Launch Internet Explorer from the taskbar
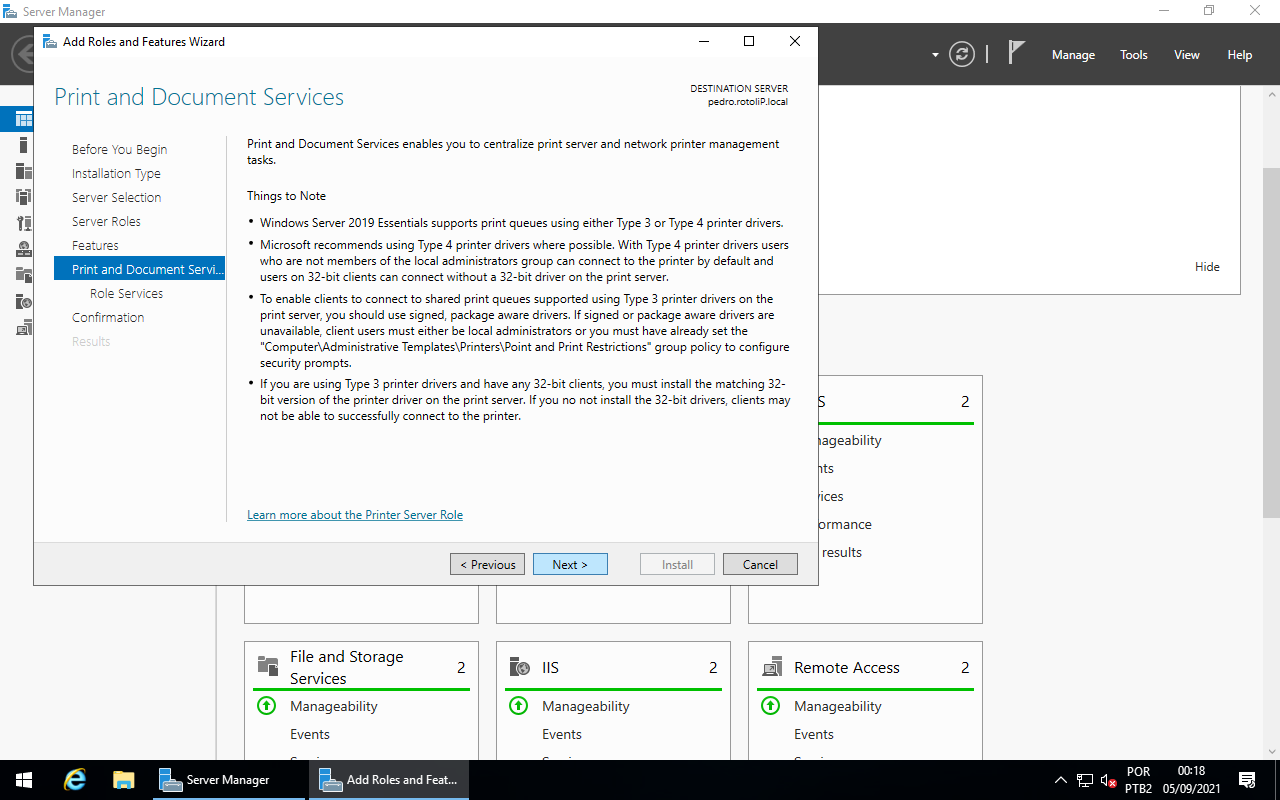Image resolution: width=1280 pixels, height=800 pixels. pos(75,780)
